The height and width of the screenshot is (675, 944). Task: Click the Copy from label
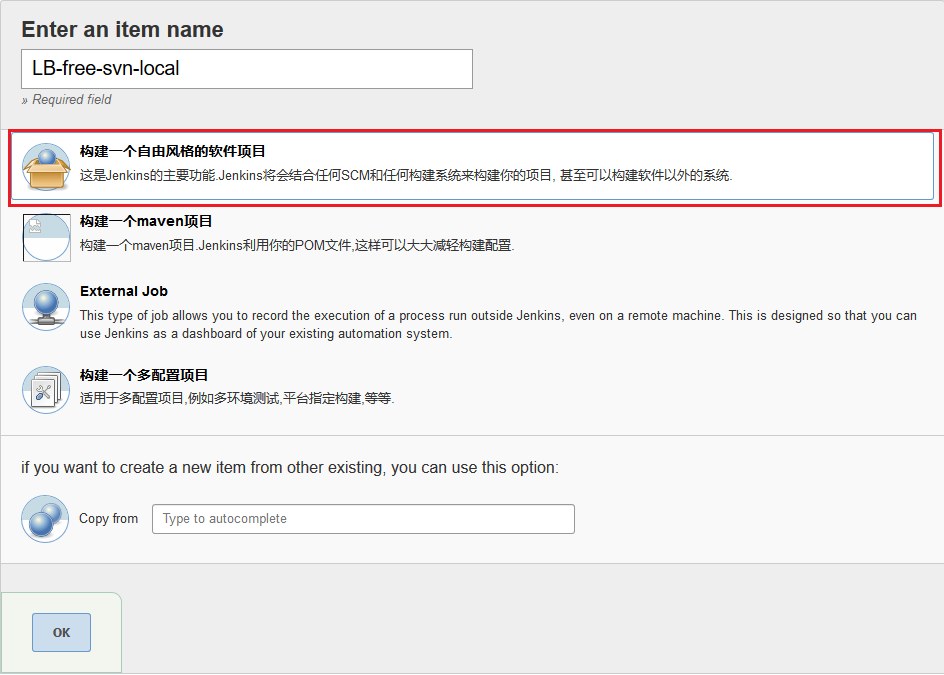coord(108,519)
